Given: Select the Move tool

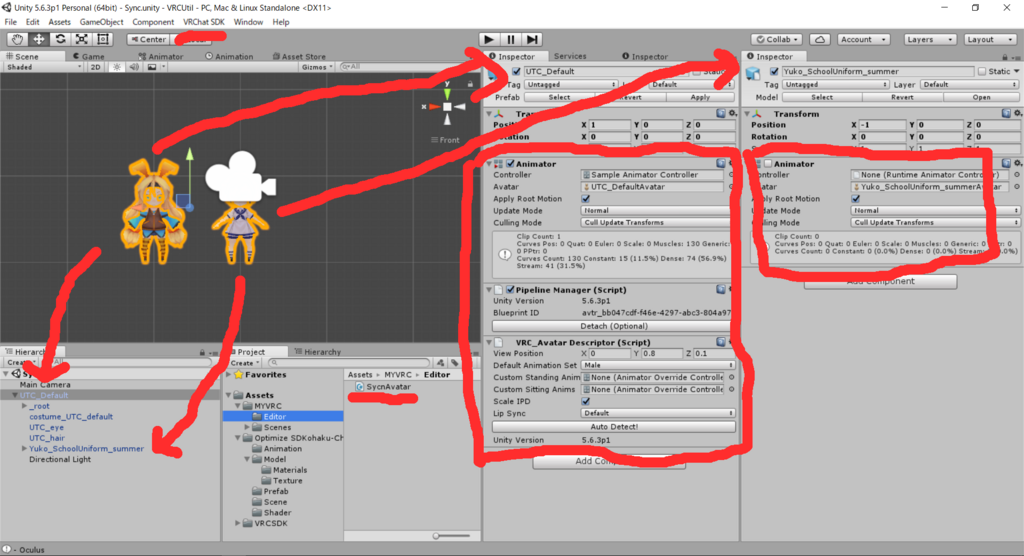Looking at the screenshot, I should point(39,39).
